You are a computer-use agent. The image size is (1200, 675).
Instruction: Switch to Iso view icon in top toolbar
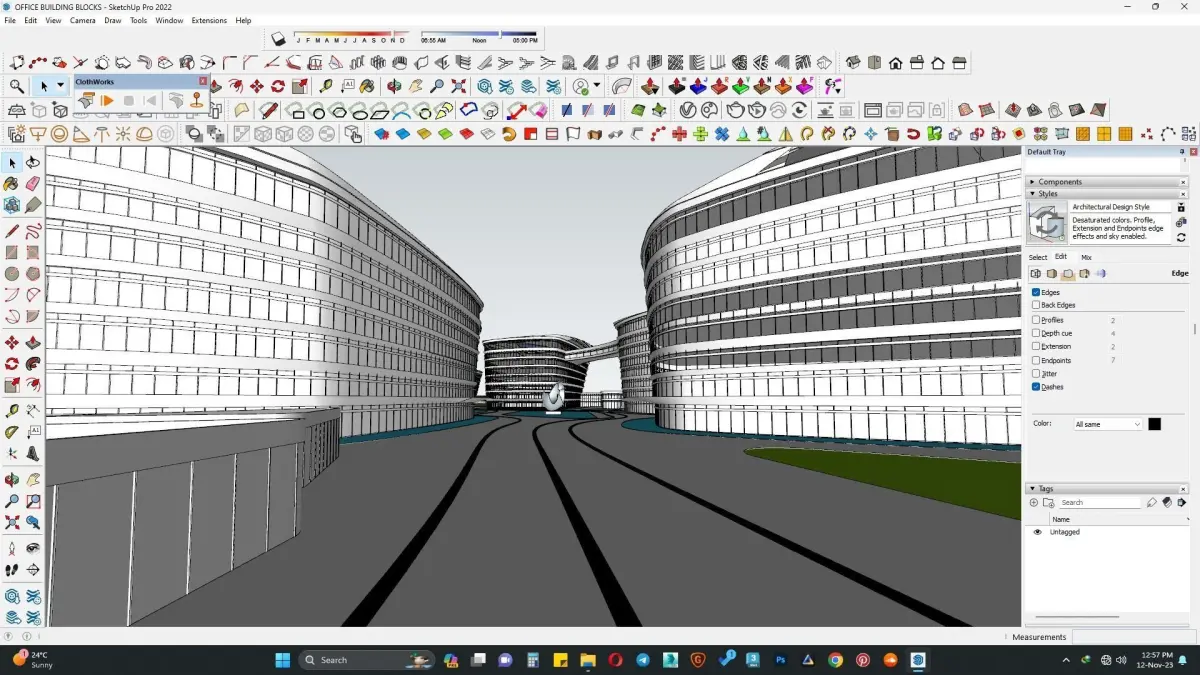[852, 63]
